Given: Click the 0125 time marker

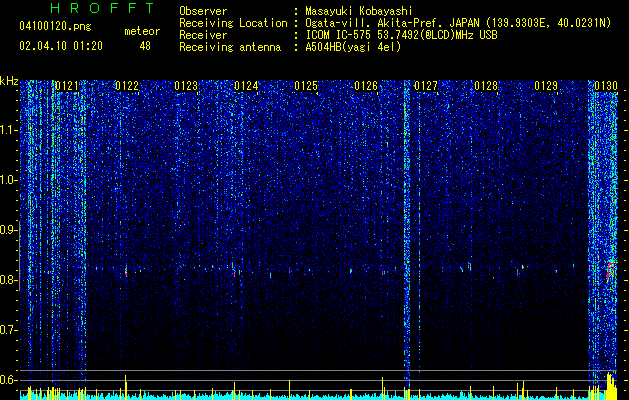Looking at the screenshot, I should click(306, 86).
